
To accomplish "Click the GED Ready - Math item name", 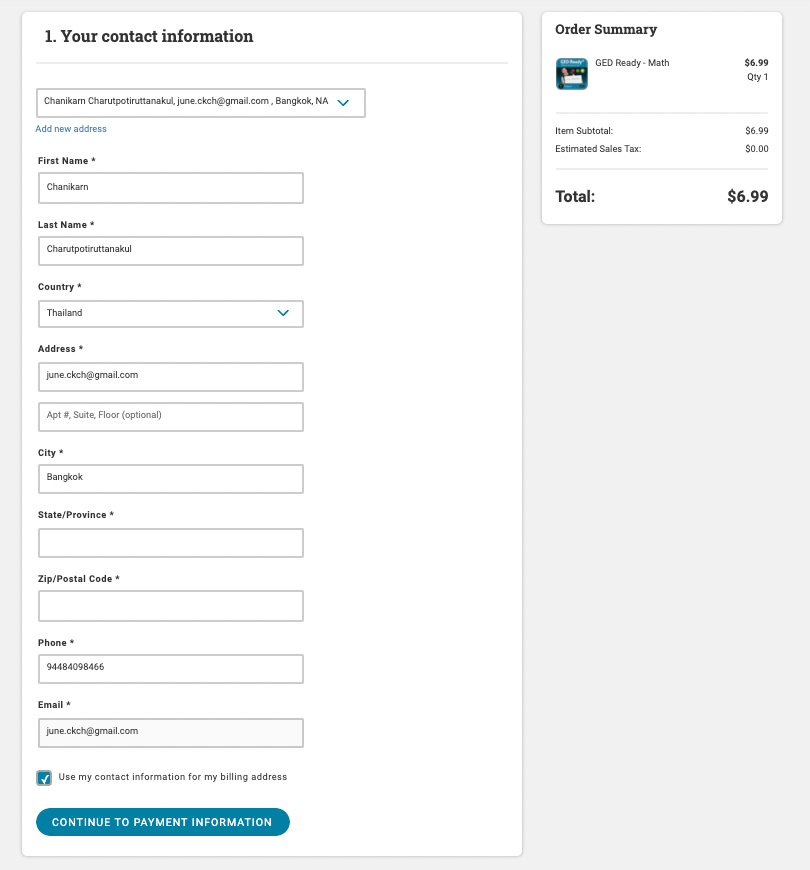I will pyautogui.click(x=632, y=63).
